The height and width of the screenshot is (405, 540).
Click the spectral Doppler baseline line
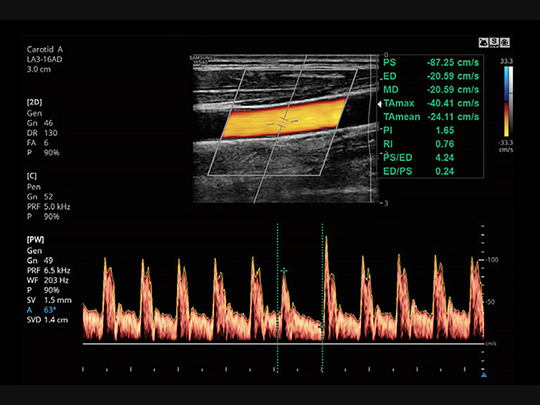click(x=283, y=344)
